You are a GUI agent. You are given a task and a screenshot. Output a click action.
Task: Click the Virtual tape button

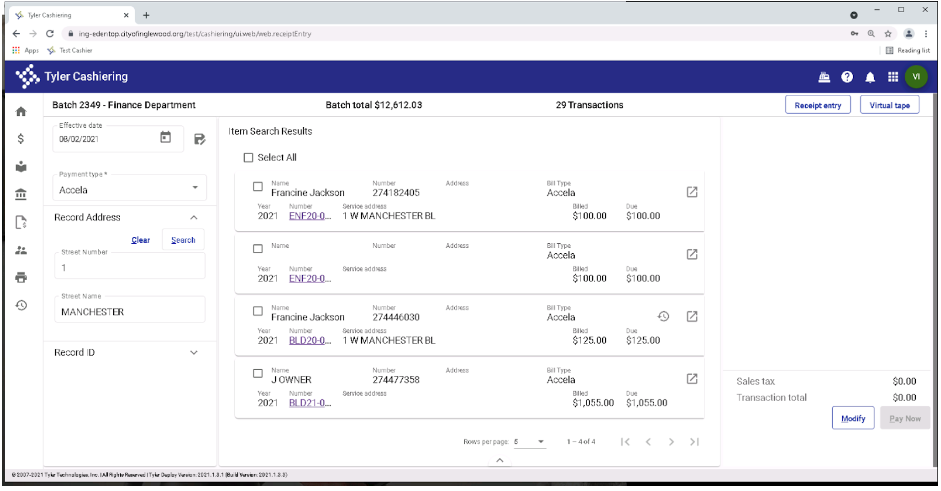[x=890, y=105]
